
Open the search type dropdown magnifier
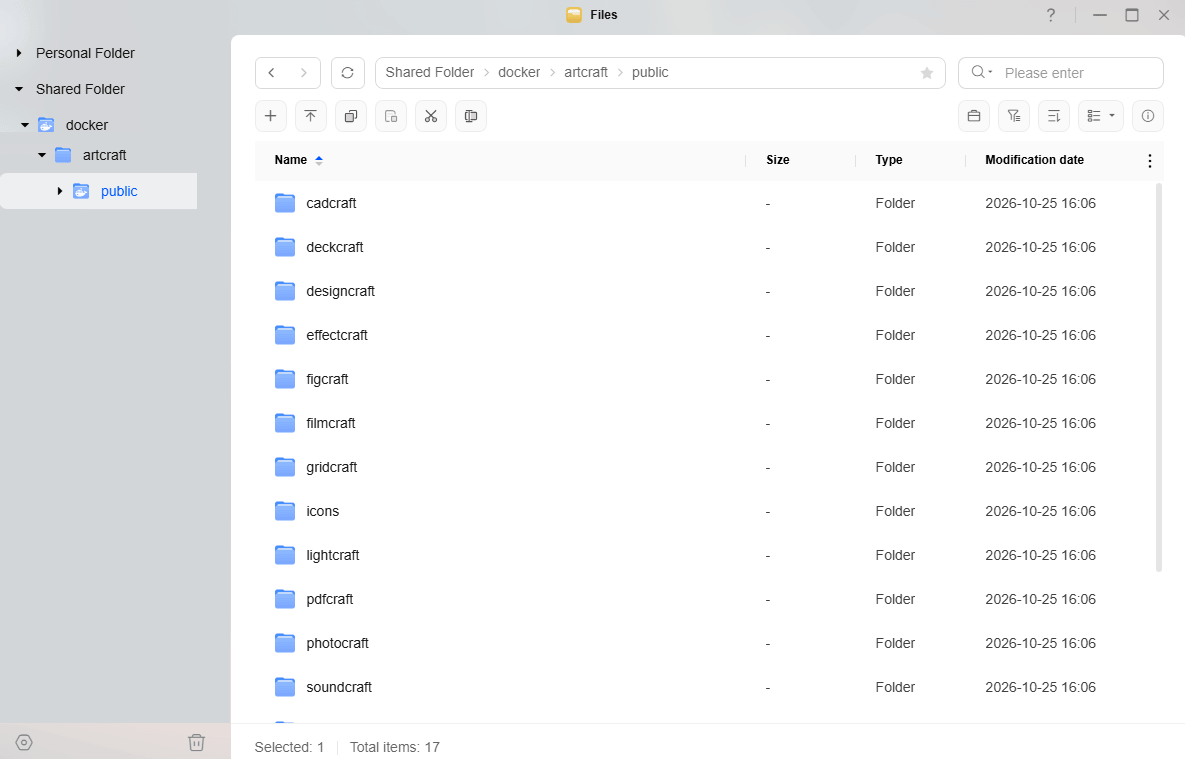click(982, 72)
